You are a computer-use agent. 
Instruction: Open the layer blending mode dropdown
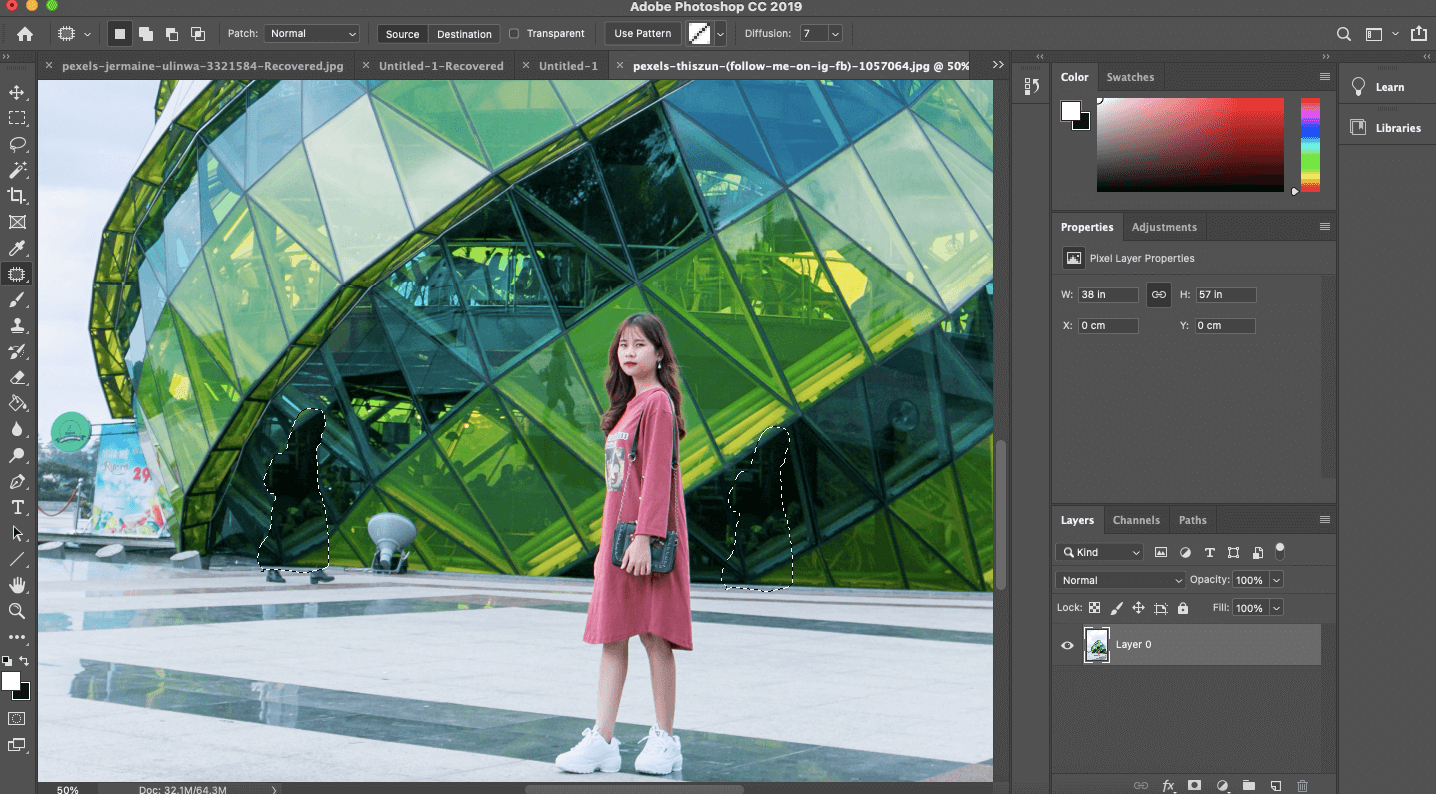click(x=1120, y=580)
